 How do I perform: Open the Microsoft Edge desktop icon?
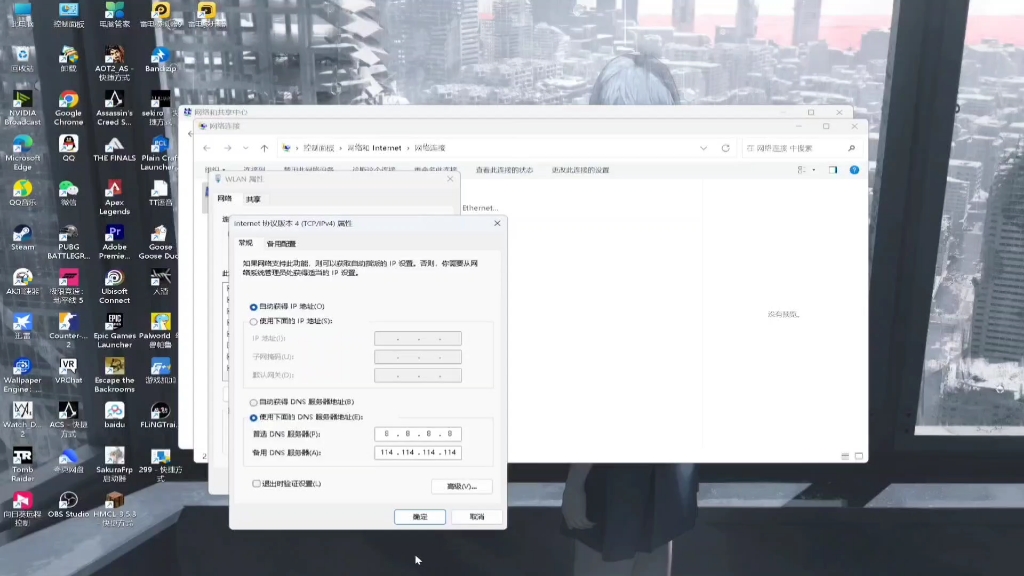click(x=22, y=153)
